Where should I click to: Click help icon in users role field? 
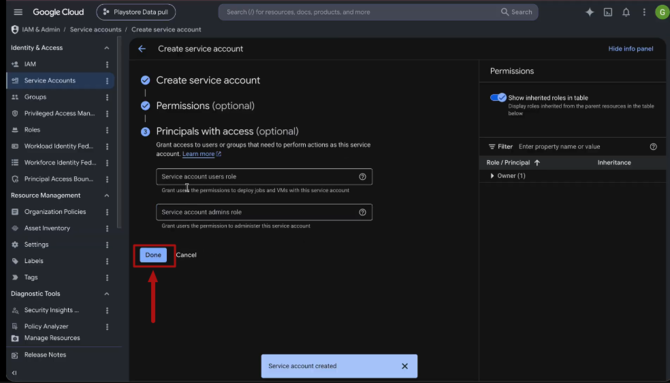362,177
